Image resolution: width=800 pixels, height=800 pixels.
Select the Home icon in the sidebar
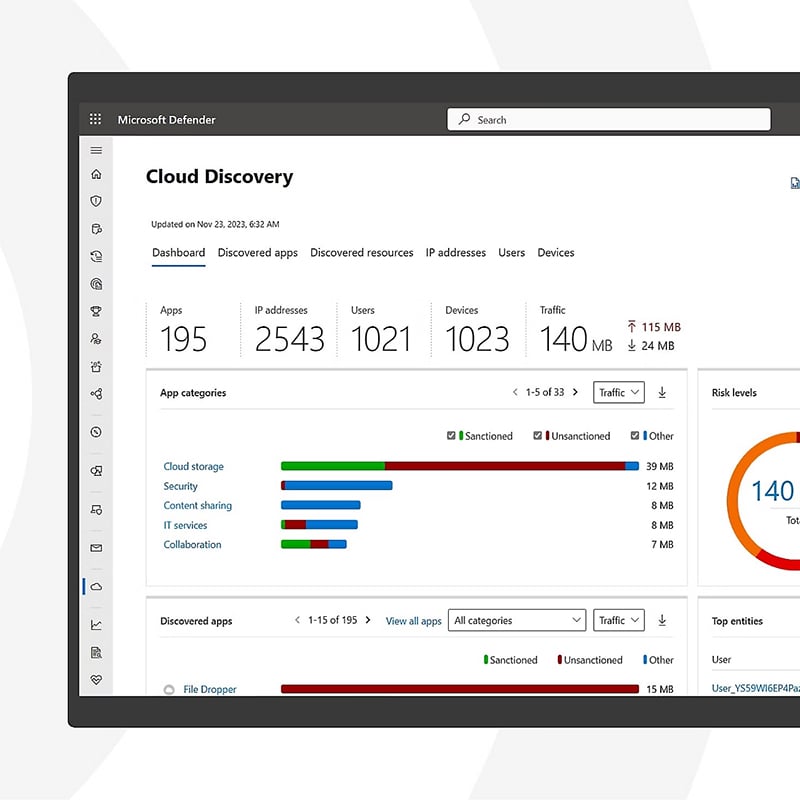pyautogui.click(x=95, y=174)
